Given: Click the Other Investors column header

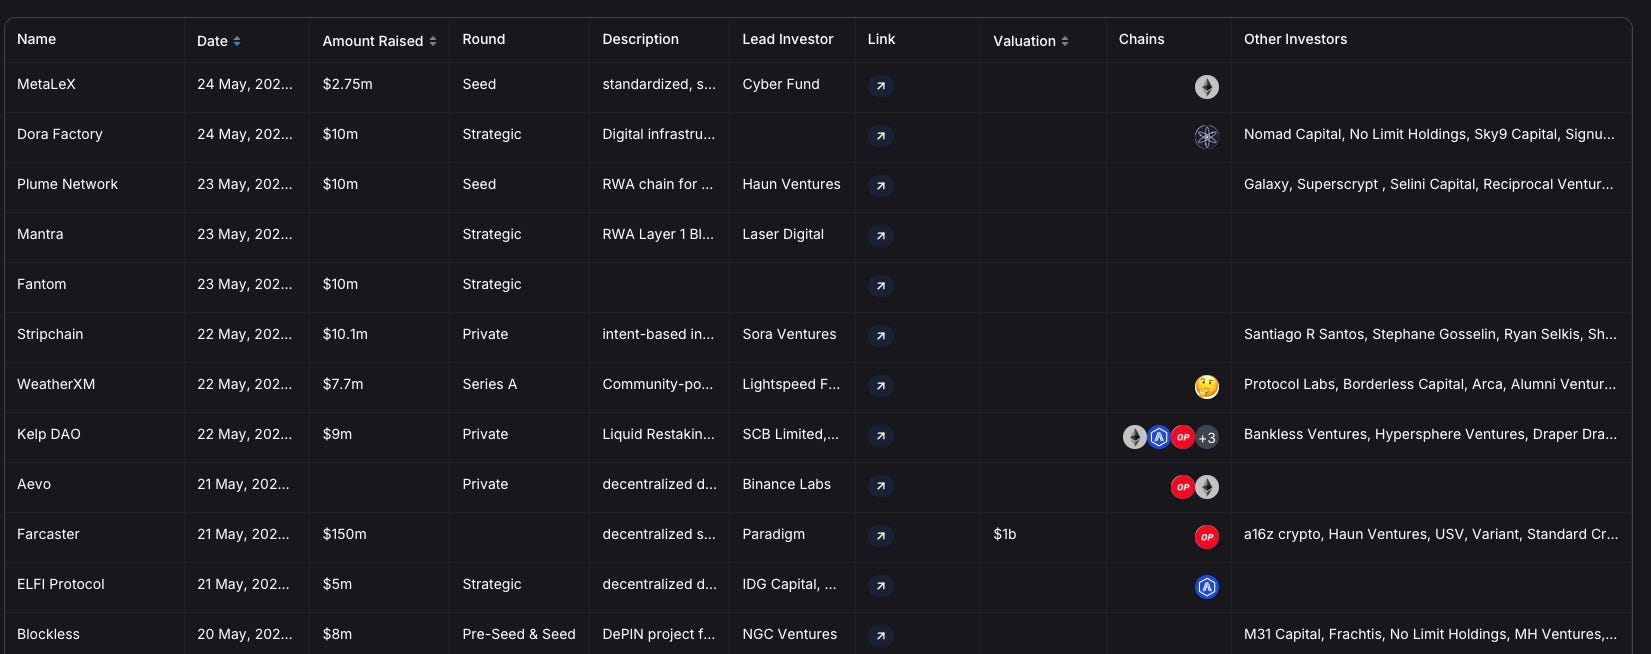Looking at the screenshot, I should tap(1295, 39).
